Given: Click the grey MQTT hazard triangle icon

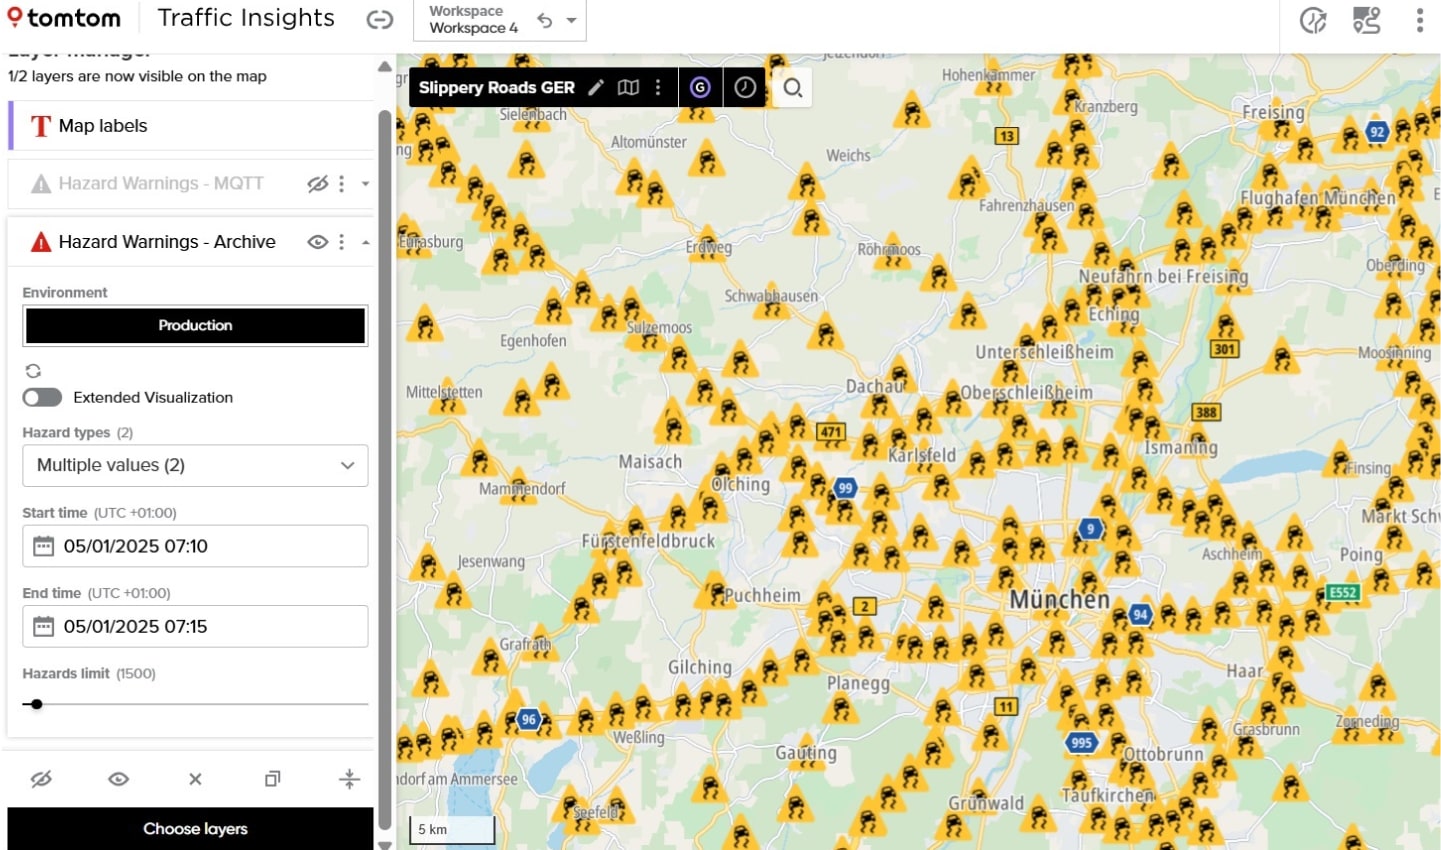Looking at the screenshot, I should (41, 184).
